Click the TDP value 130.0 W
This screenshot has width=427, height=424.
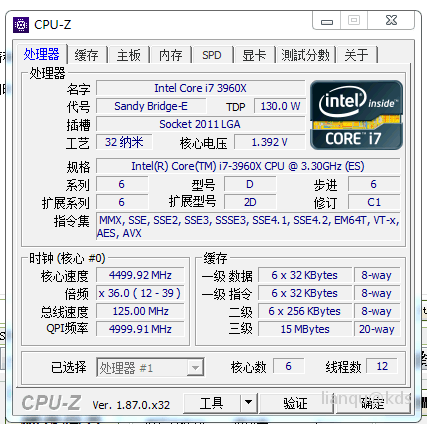280,106
